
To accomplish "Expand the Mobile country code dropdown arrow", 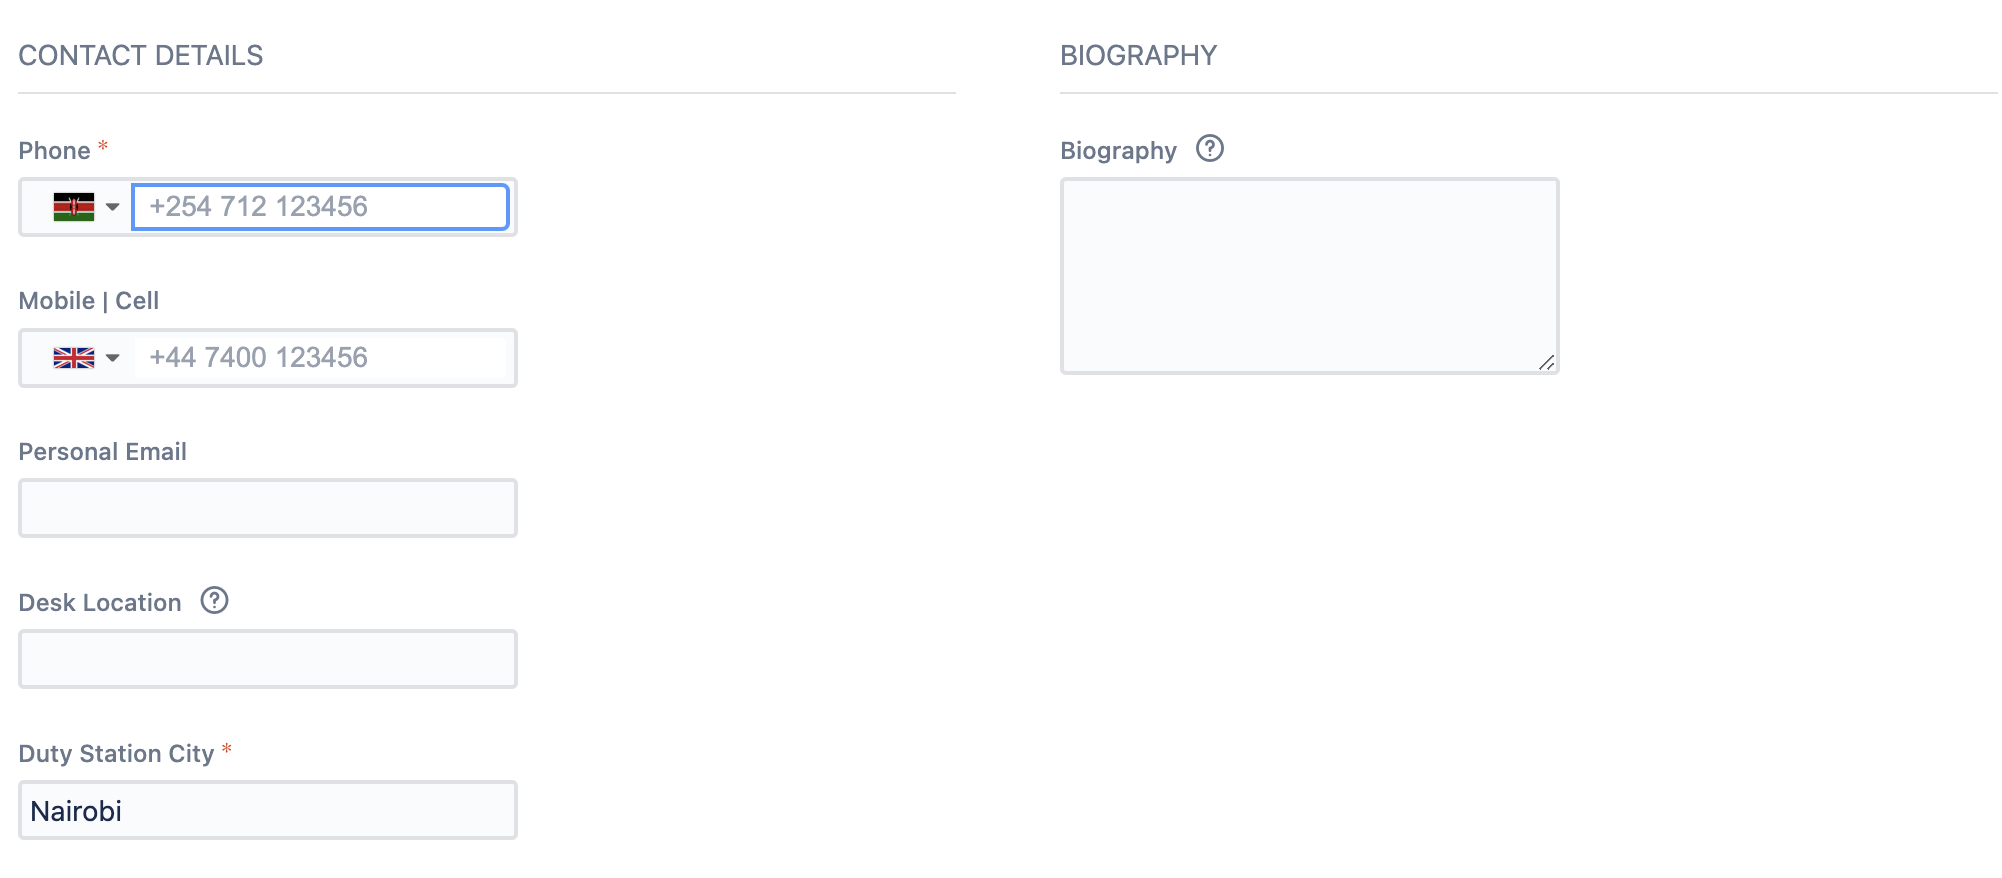I will coord(113,358).
